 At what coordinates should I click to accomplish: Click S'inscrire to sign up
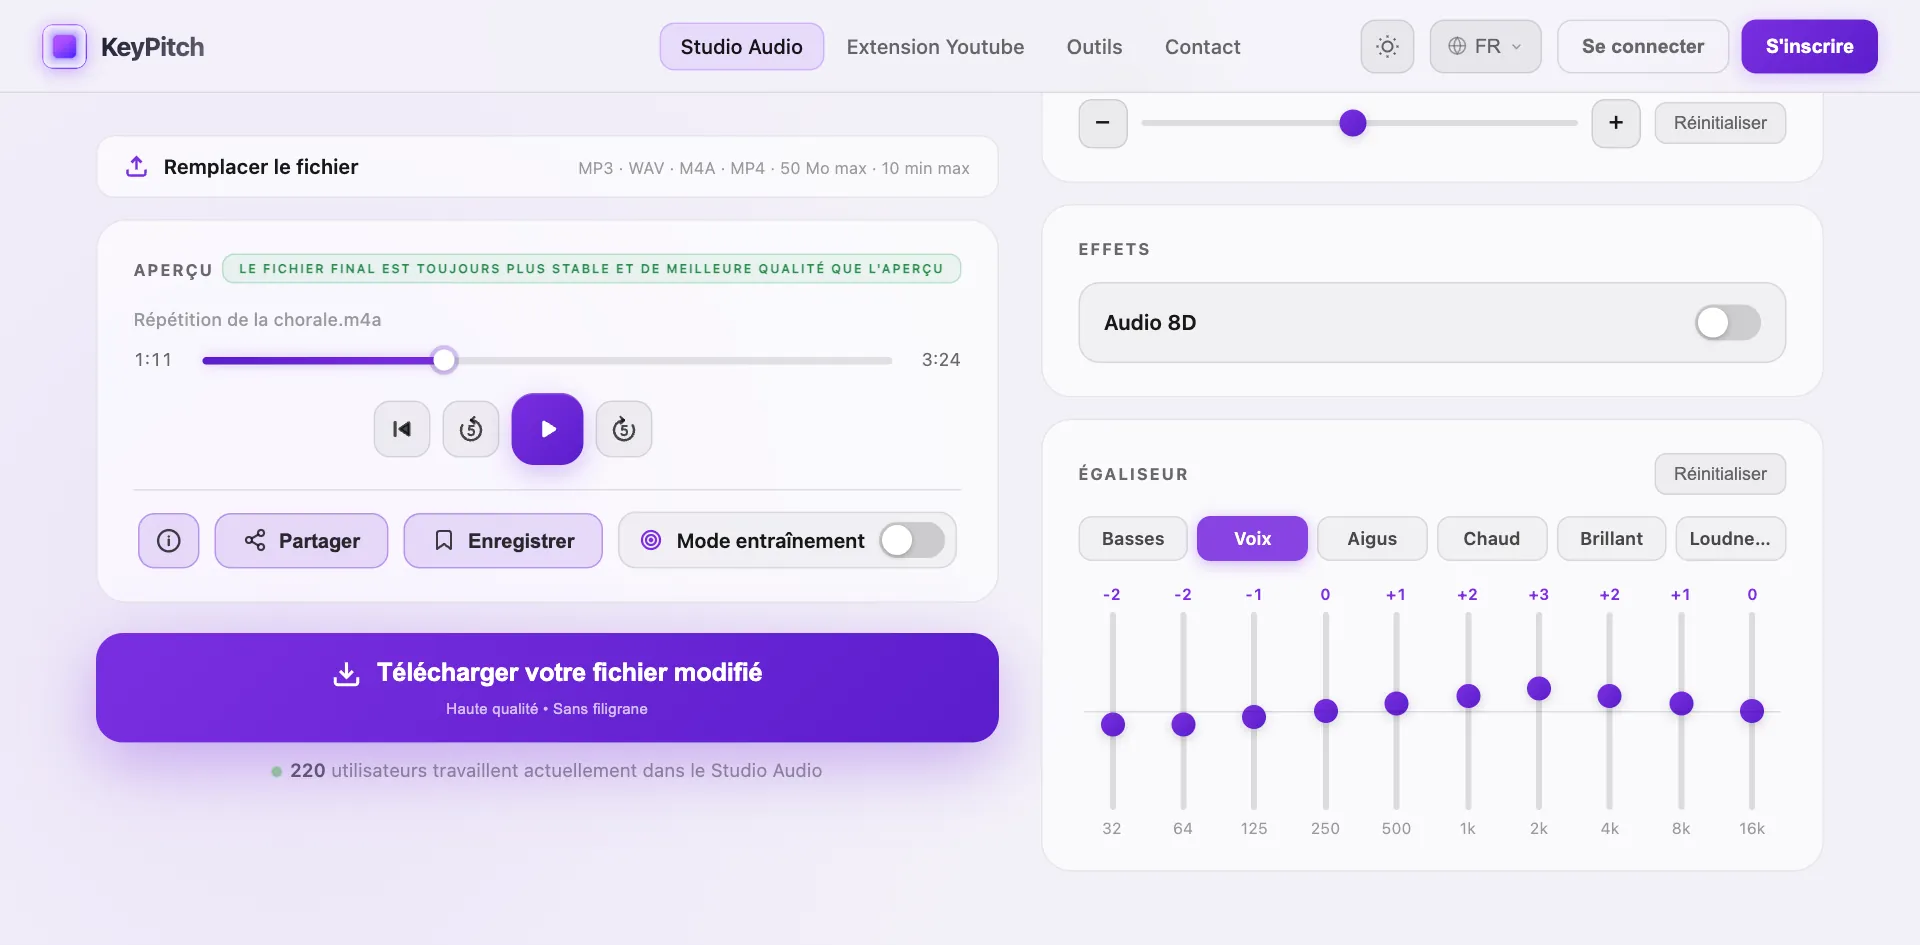pyautogui.click(x=1809, y=46)
